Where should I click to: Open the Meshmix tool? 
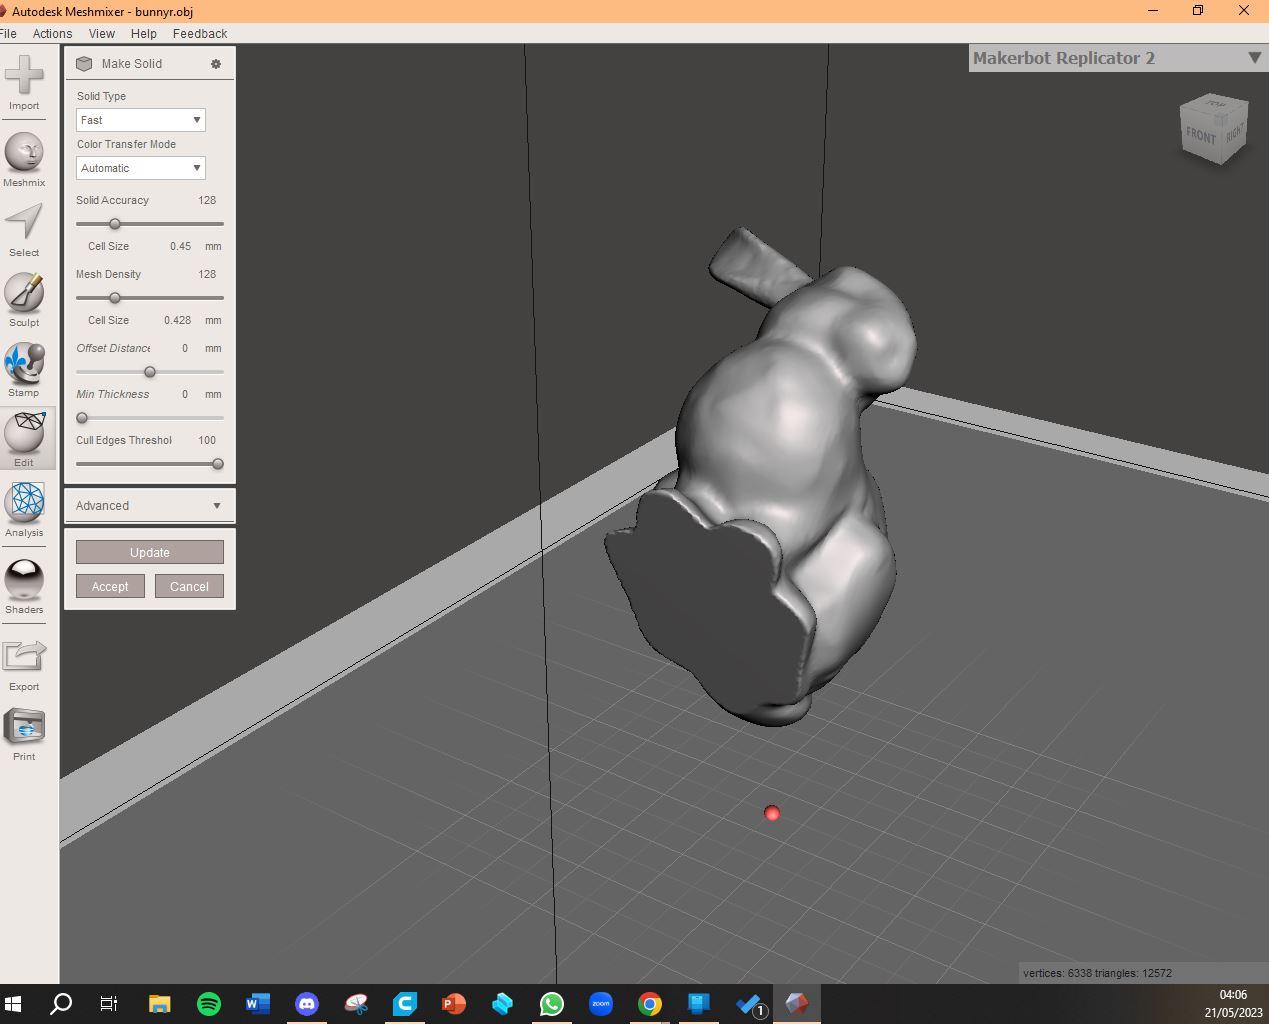[x=24, y=160]
